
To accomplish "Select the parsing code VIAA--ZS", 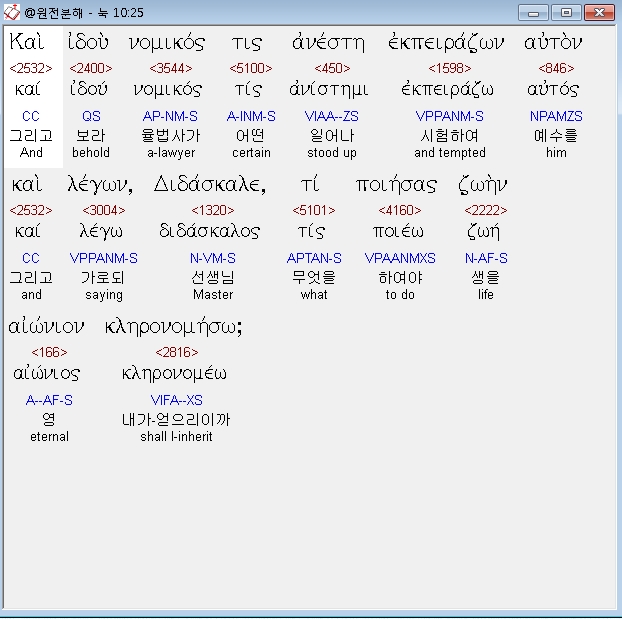I will (x=332, y=116).
